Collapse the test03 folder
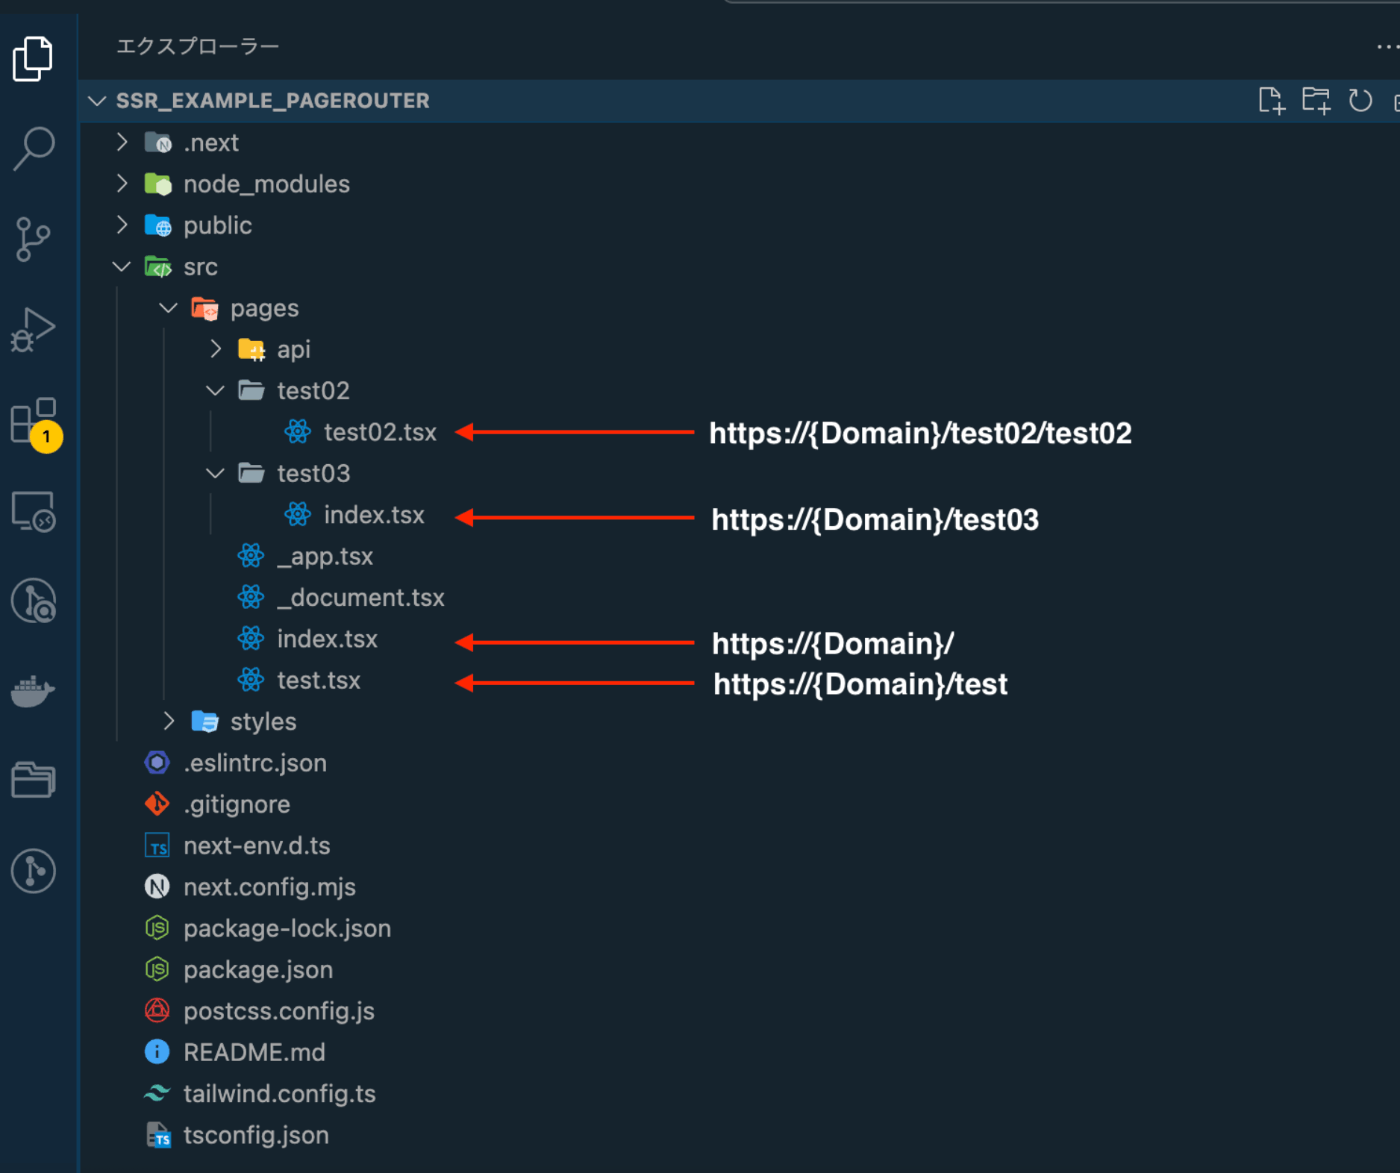Image resolution: width=1400 pixels, height=1173 pixels. 214,472
